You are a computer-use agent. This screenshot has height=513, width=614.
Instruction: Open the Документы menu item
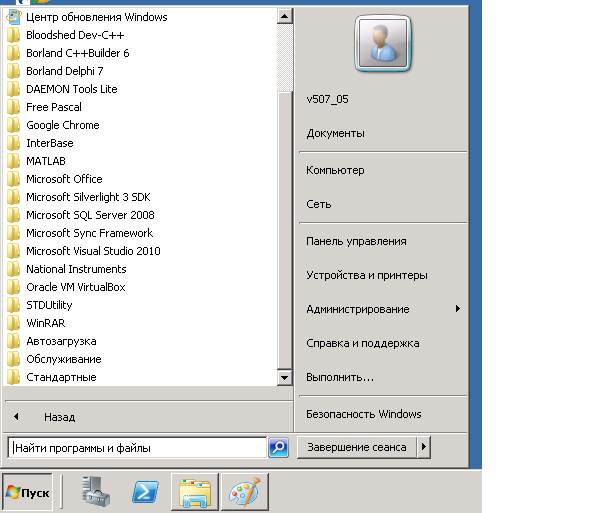[x=335, y=134]
